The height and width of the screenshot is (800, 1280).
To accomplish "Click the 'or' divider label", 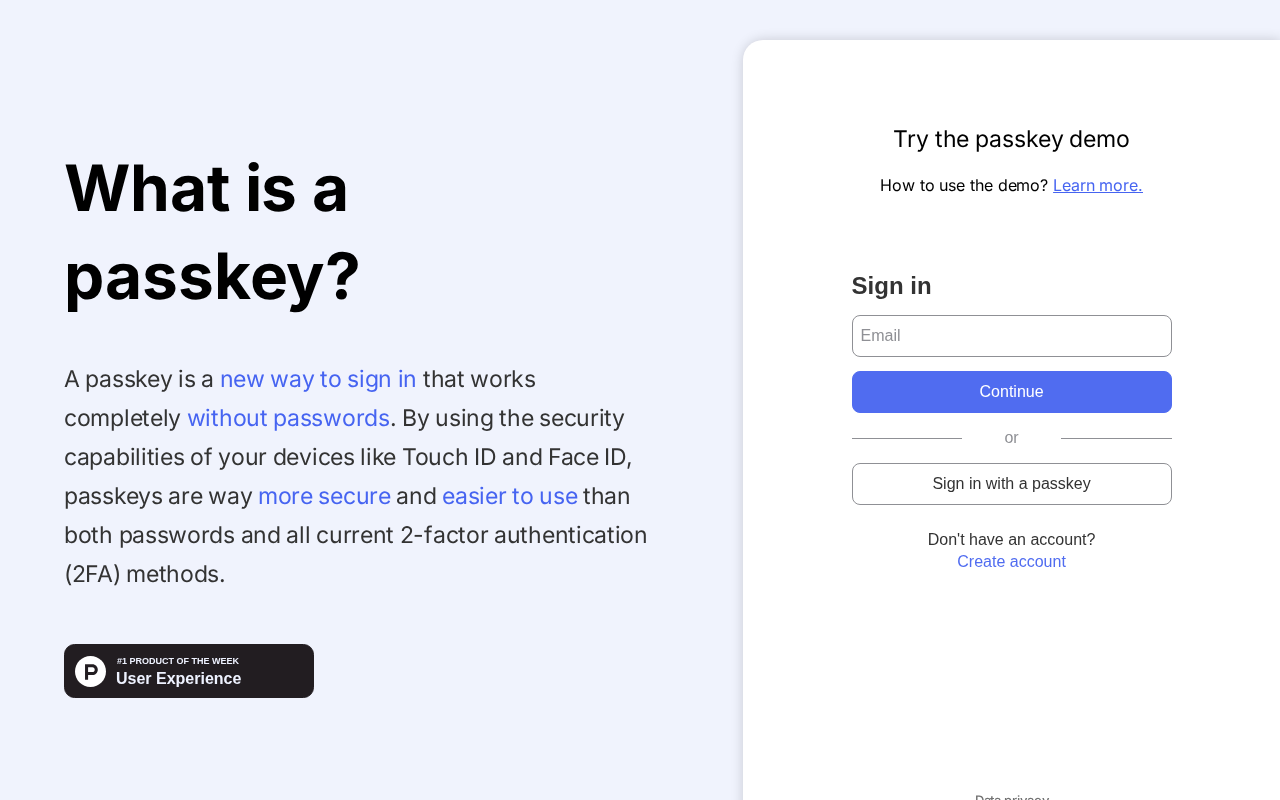I will [x=1011, y=438].
